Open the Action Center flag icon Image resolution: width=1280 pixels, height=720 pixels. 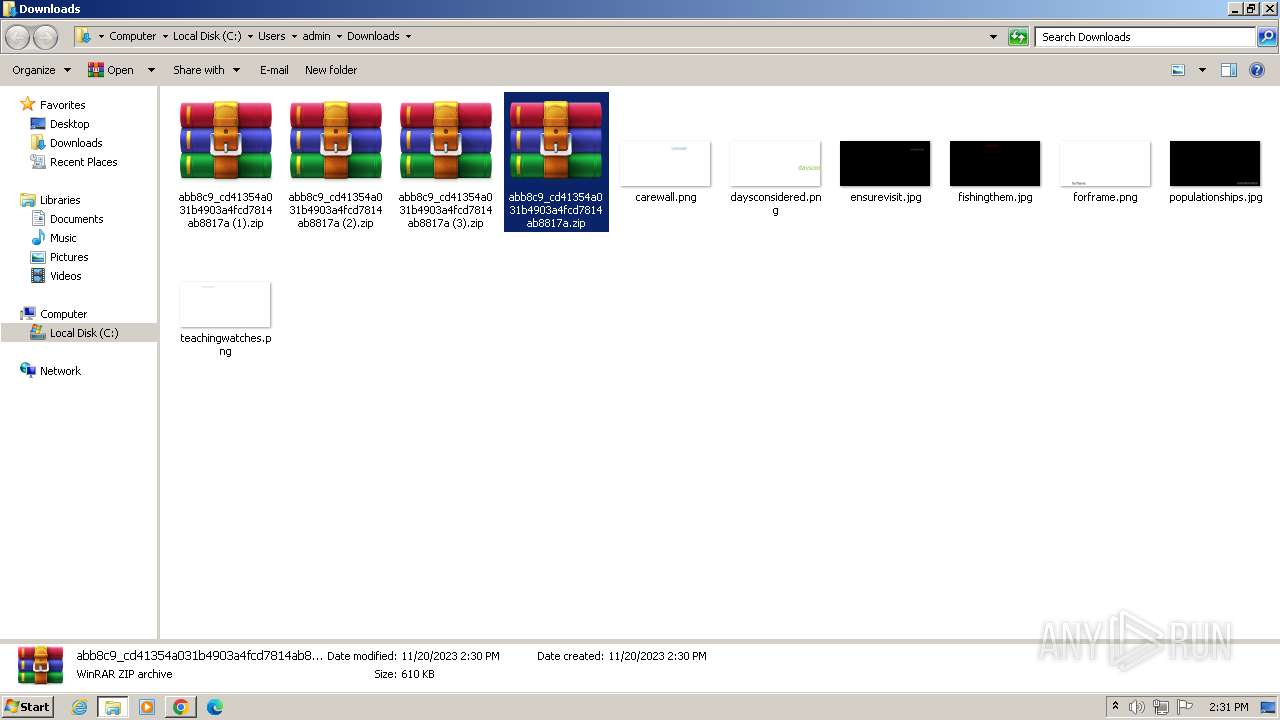click(1185, 707)
